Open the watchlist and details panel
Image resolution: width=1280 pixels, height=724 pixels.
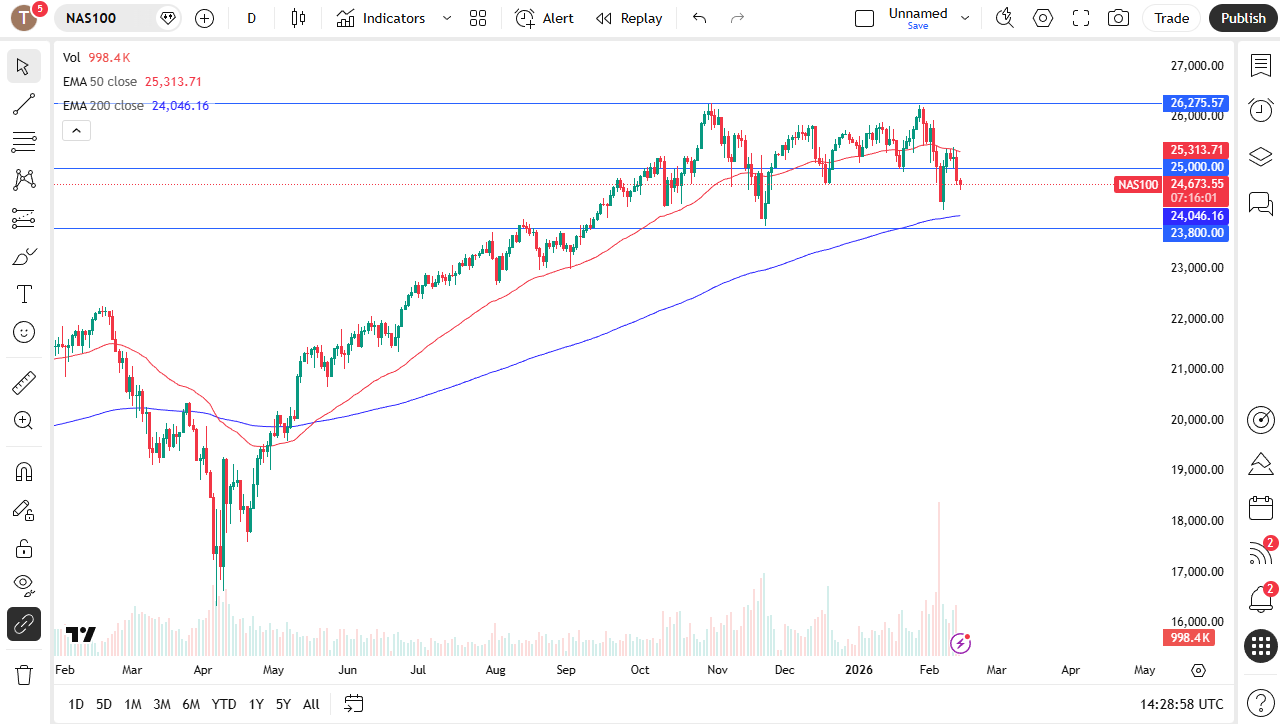pyautogui.click(x=1260, y=66)
